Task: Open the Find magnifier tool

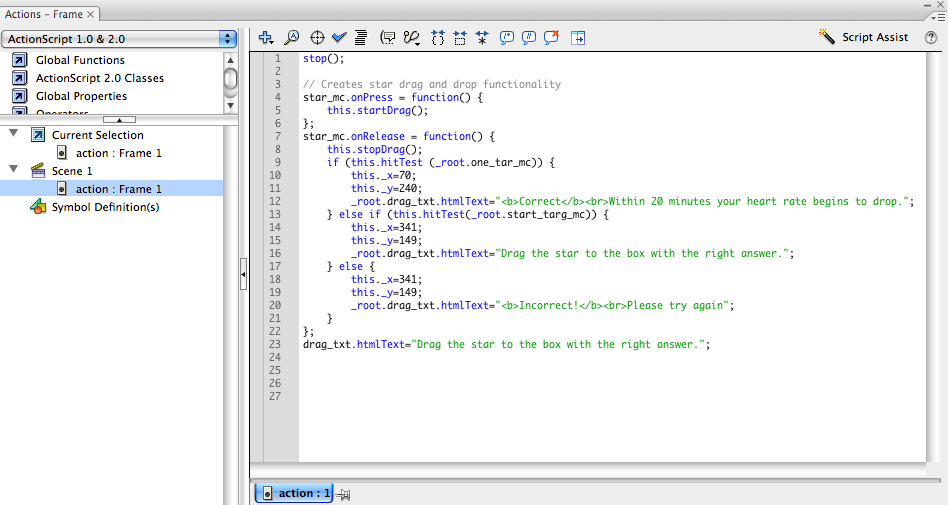Action: 291,37
